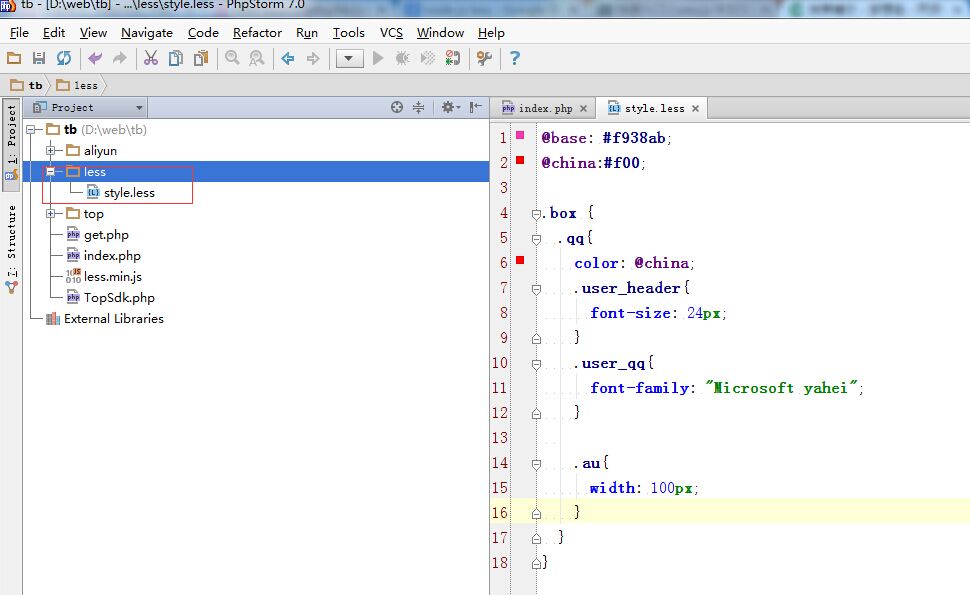Click the Open folder toolbar icon

(14, 58)
